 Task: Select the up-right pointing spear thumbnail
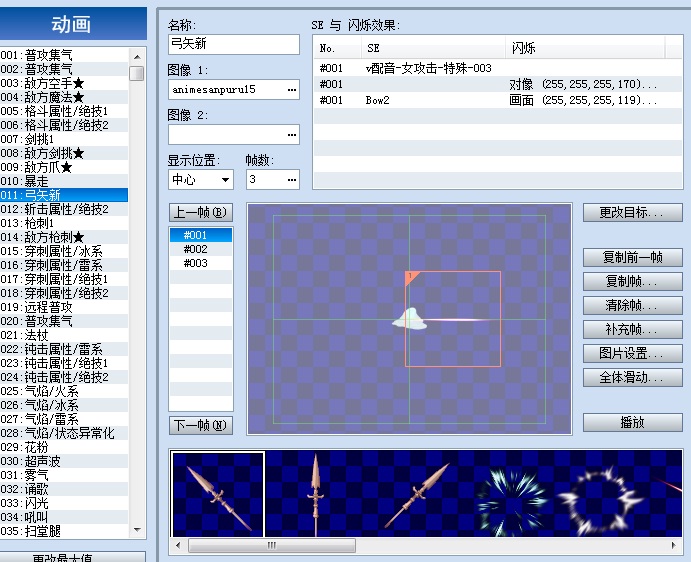pos(417,494)
